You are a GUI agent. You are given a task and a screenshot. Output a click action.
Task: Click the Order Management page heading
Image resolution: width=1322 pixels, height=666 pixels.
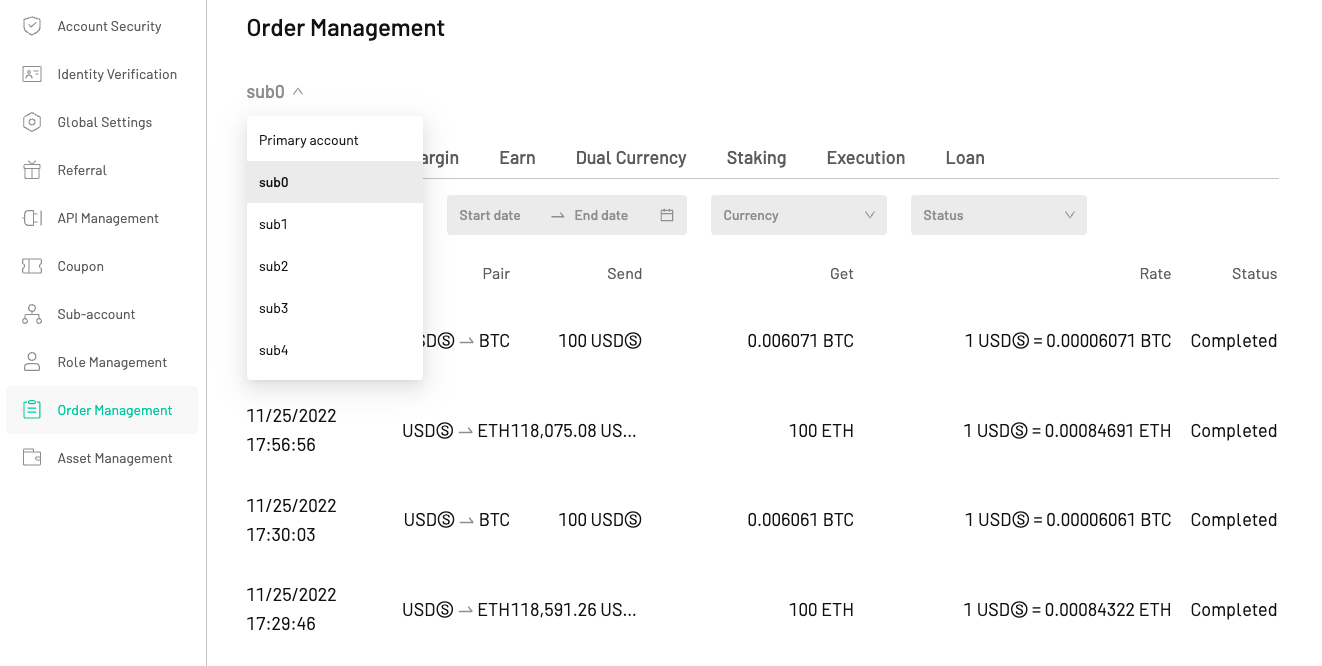(x=346, y=28)
